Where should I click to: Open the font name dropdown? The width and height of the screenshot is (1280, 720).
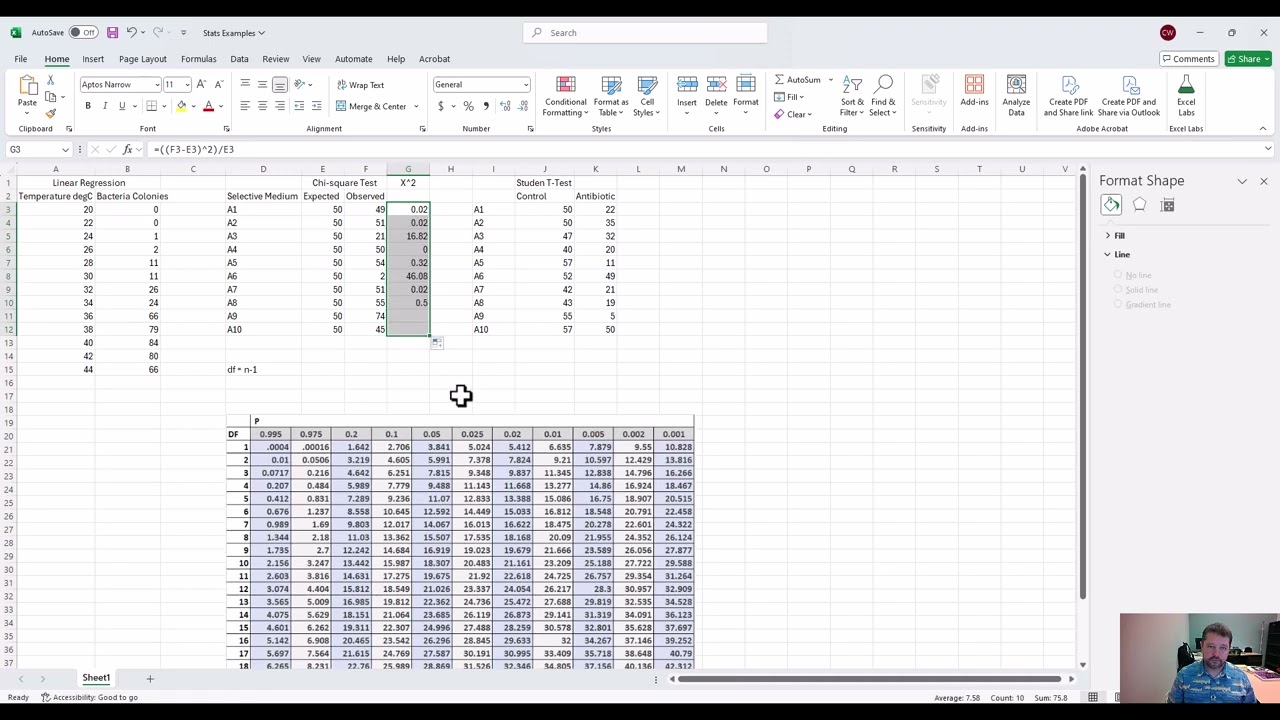coord(158,85)
